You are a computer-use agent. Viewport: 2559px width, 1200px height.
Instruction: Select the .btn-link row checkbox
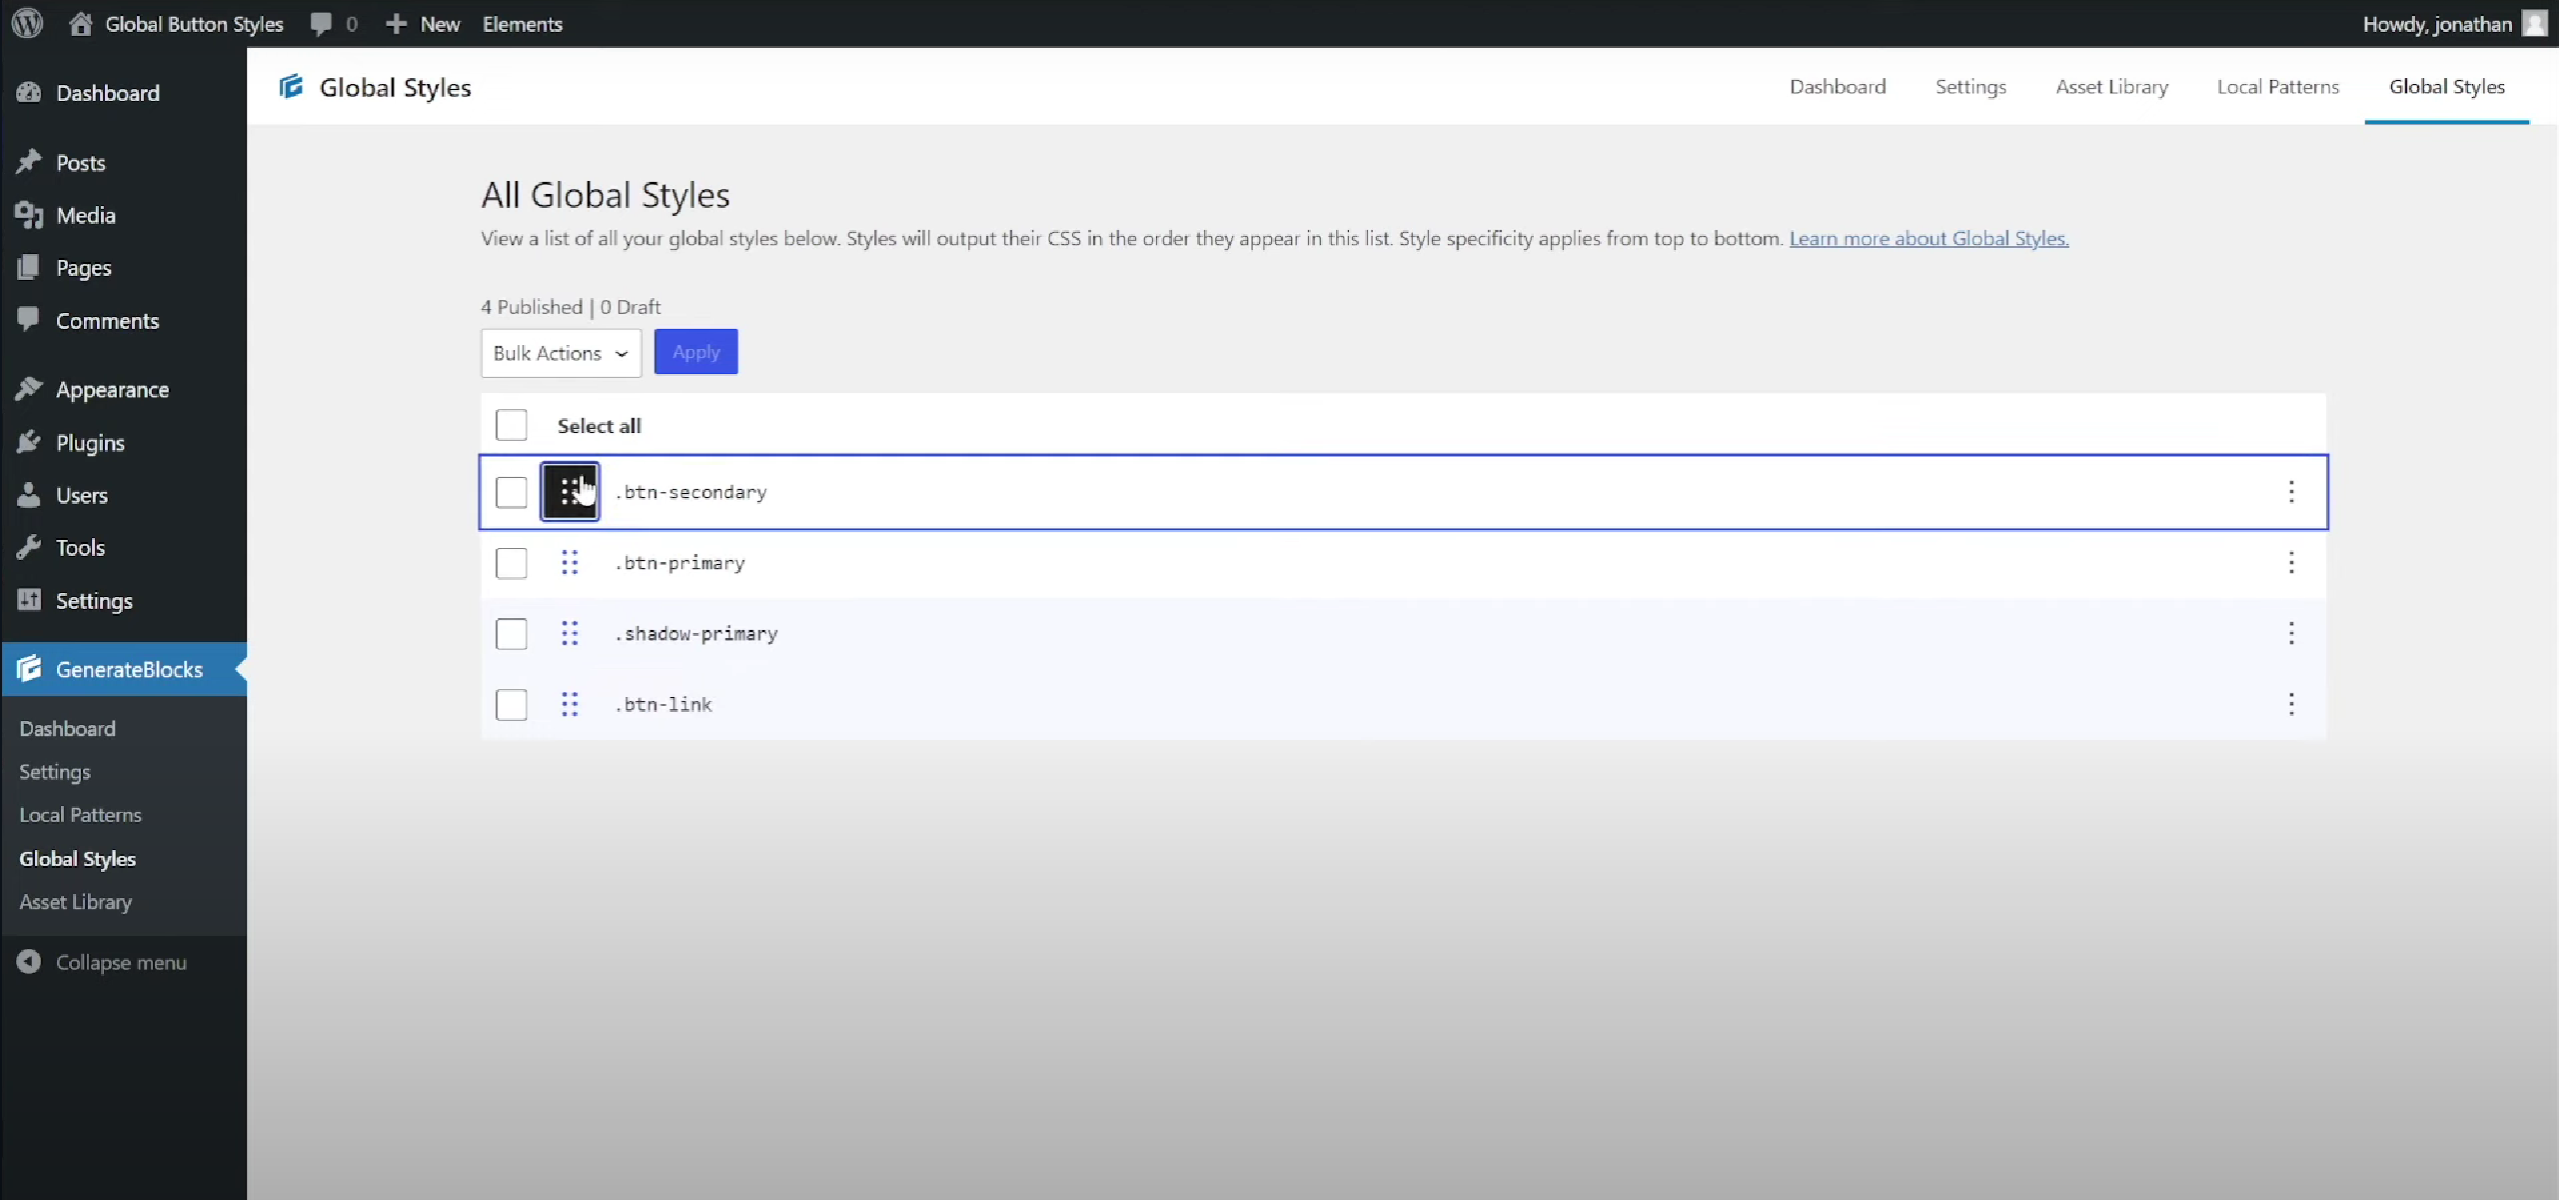point(511,704)
